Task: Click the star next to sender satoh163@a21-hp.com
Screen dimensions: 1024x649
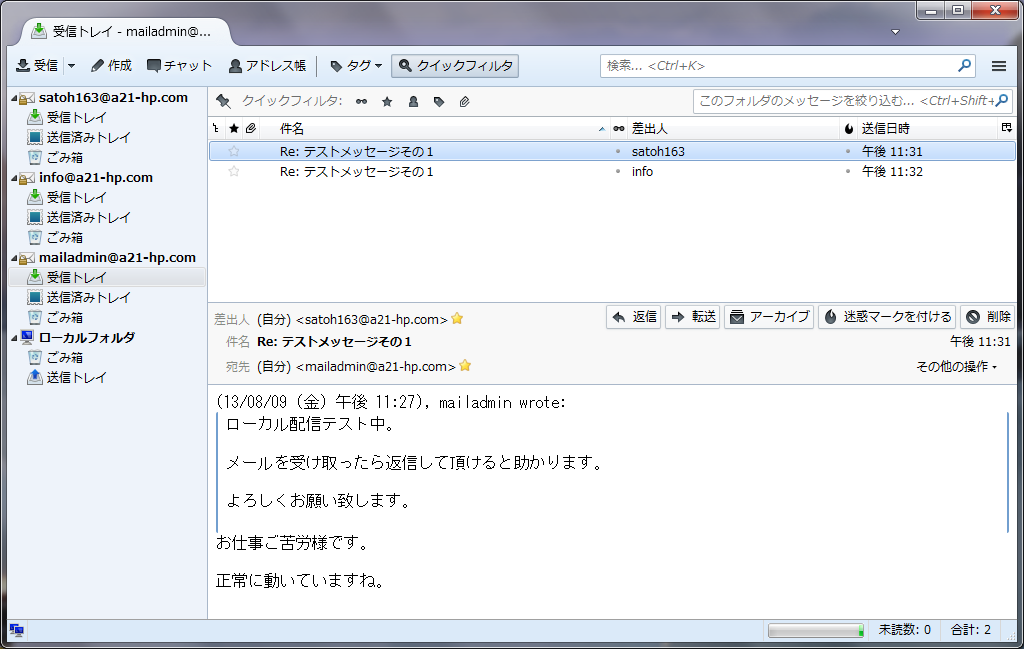Action: (x=457, y=319)
